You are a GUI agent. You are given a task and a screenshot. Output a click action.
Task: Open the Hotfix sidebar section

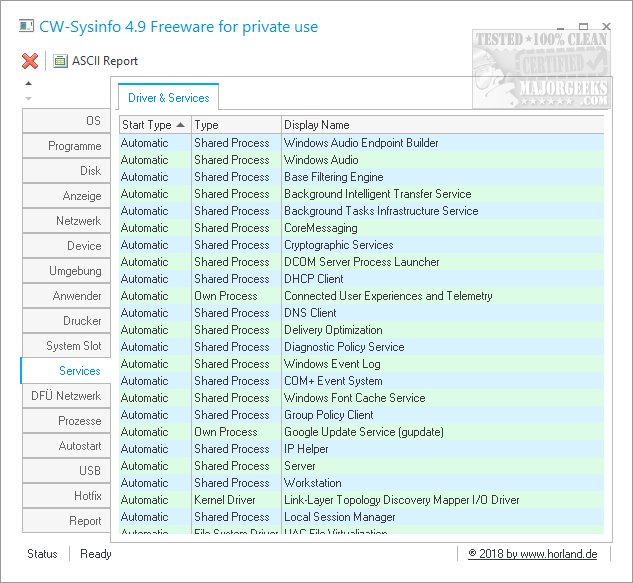point(64,496)
